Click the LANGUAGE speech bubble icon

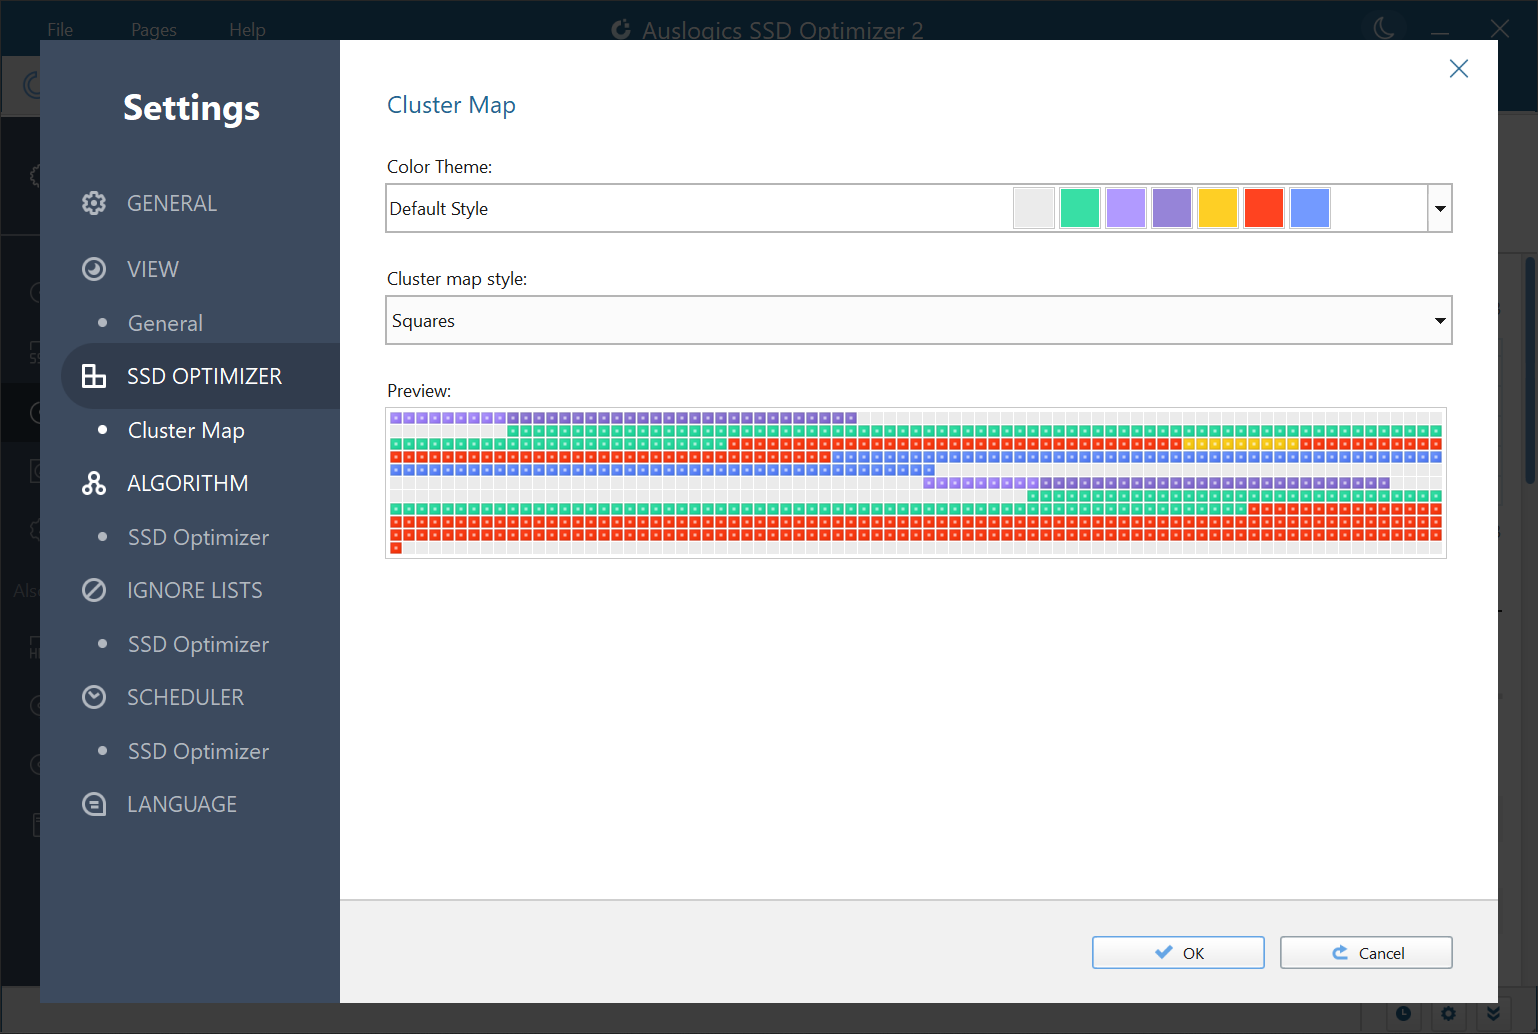click(x=94, y=804)
